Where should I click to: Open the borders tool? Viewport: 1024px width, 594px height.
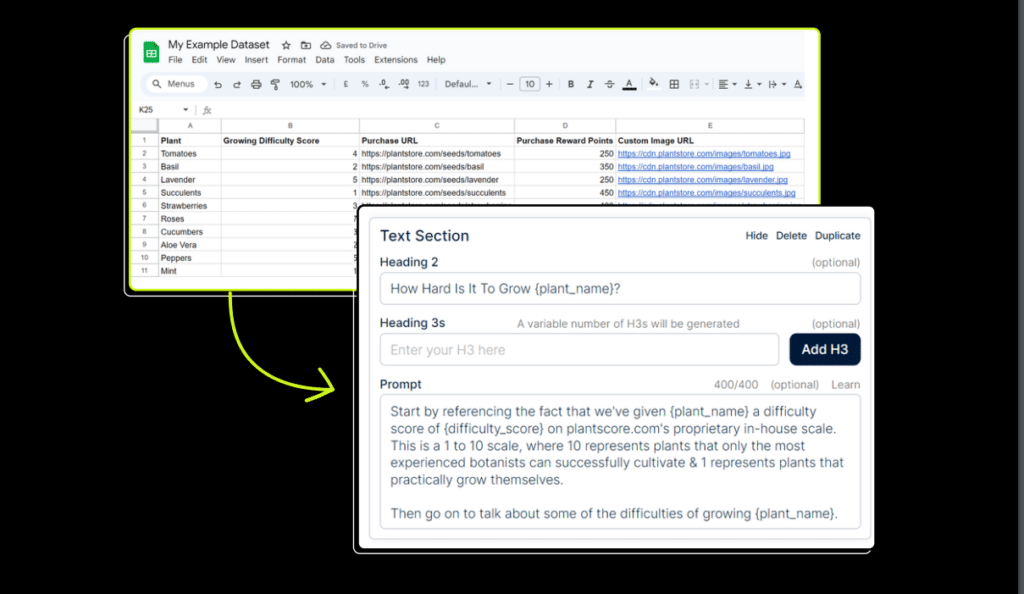pyautogui.click(x=674, y=85)
